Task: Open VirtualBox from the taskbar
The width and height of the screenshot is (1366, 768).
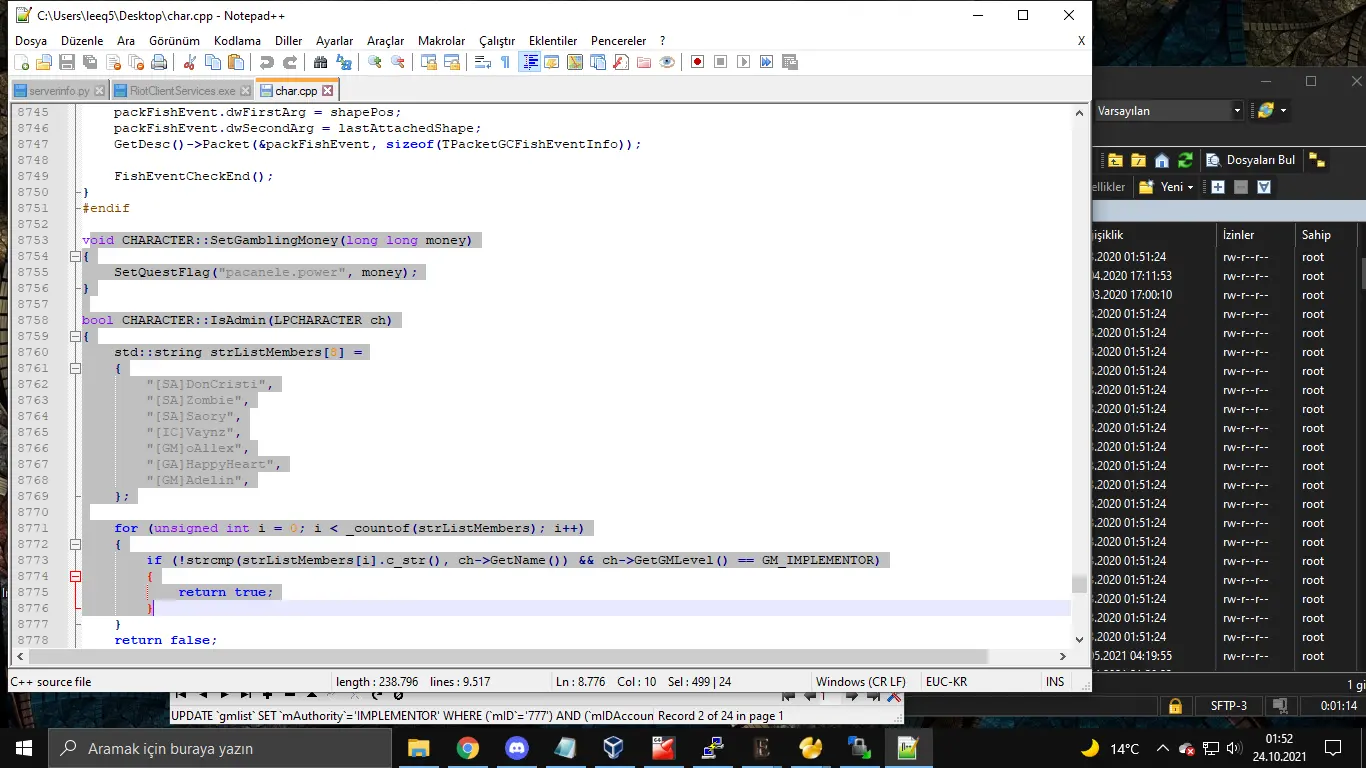Action: pos(614,748)
